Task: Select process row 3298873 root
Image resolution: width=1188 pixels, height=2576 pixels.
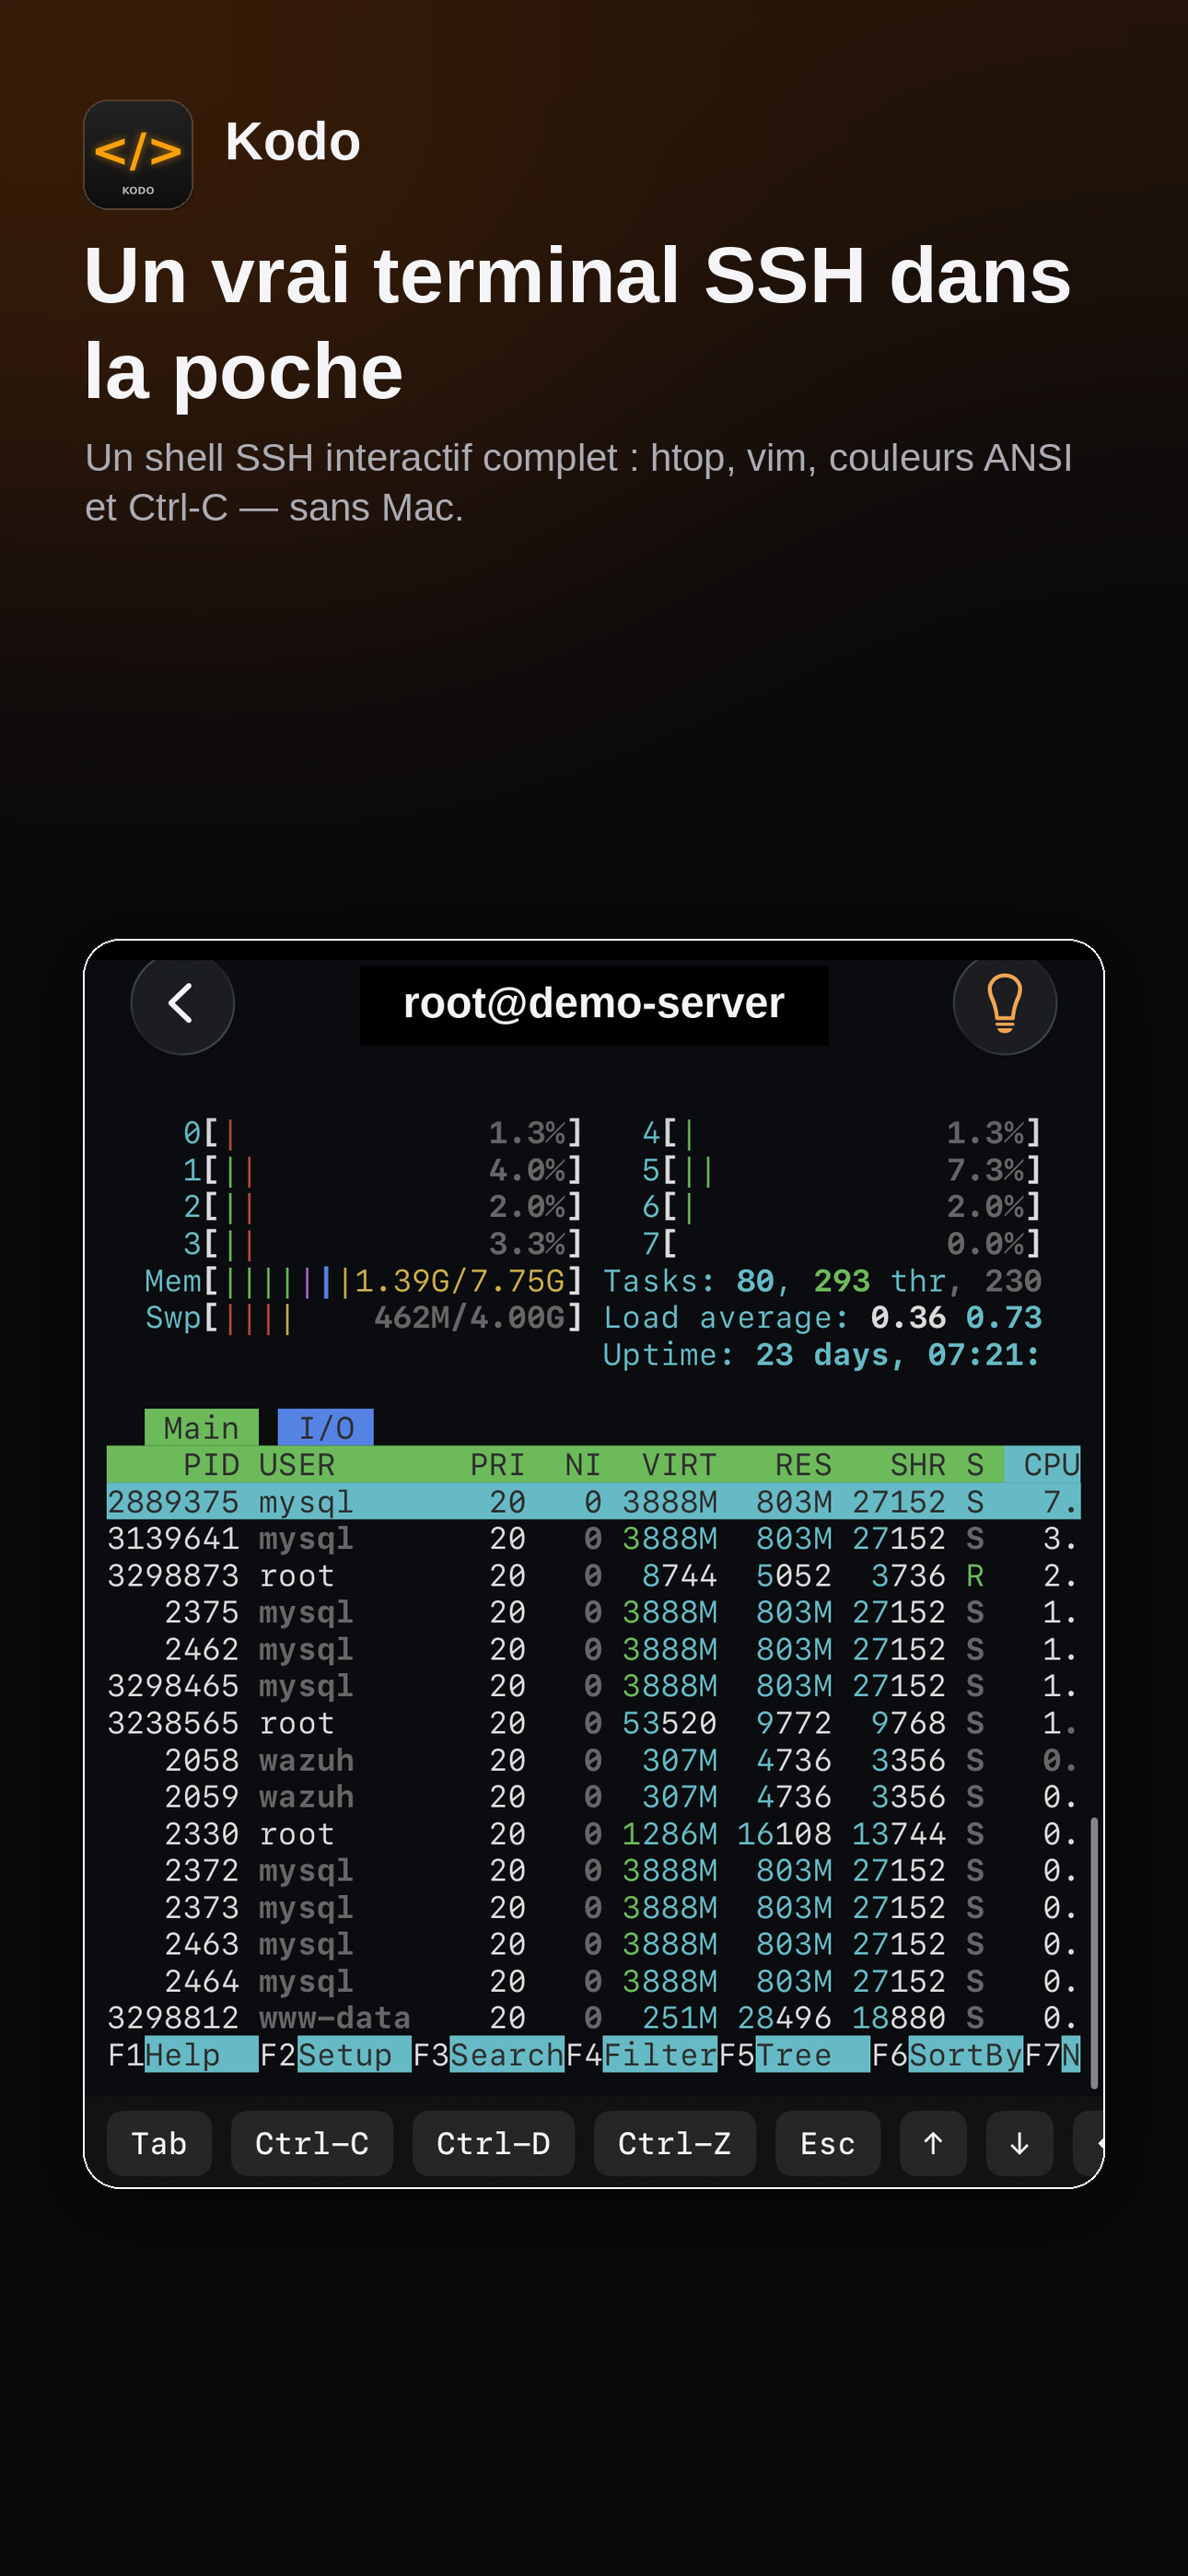Action: (x=593, y=1575)
